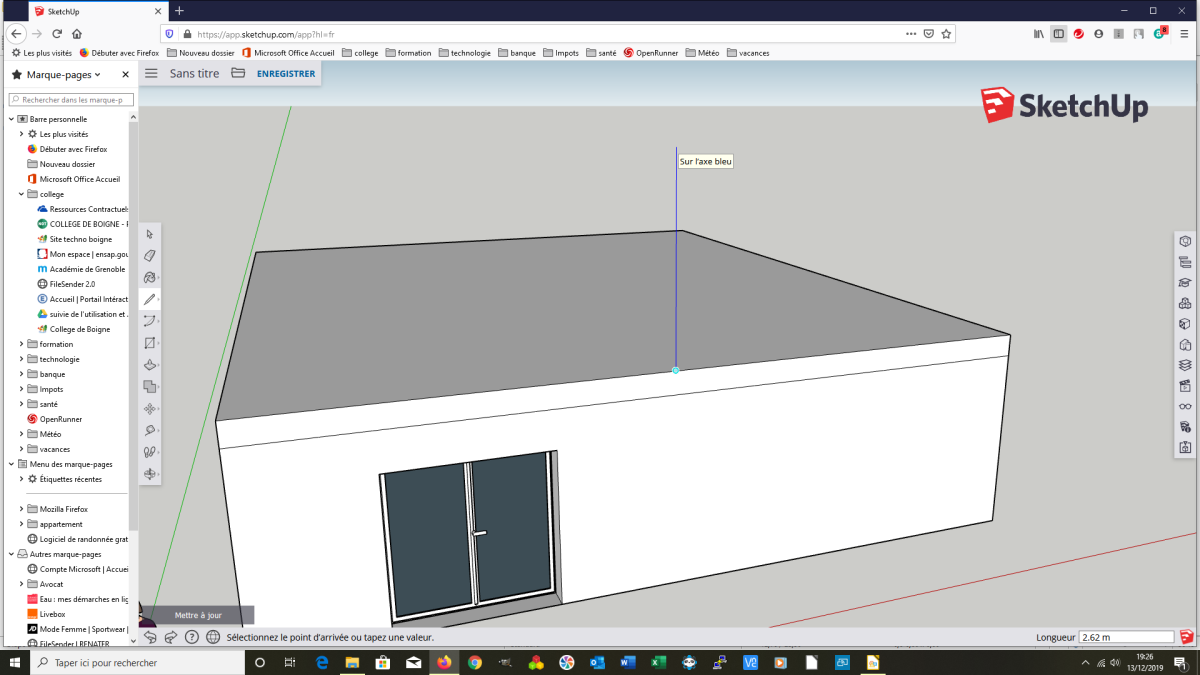Select the Move tool
This screenshot has width=1200, height=675.
150,408
